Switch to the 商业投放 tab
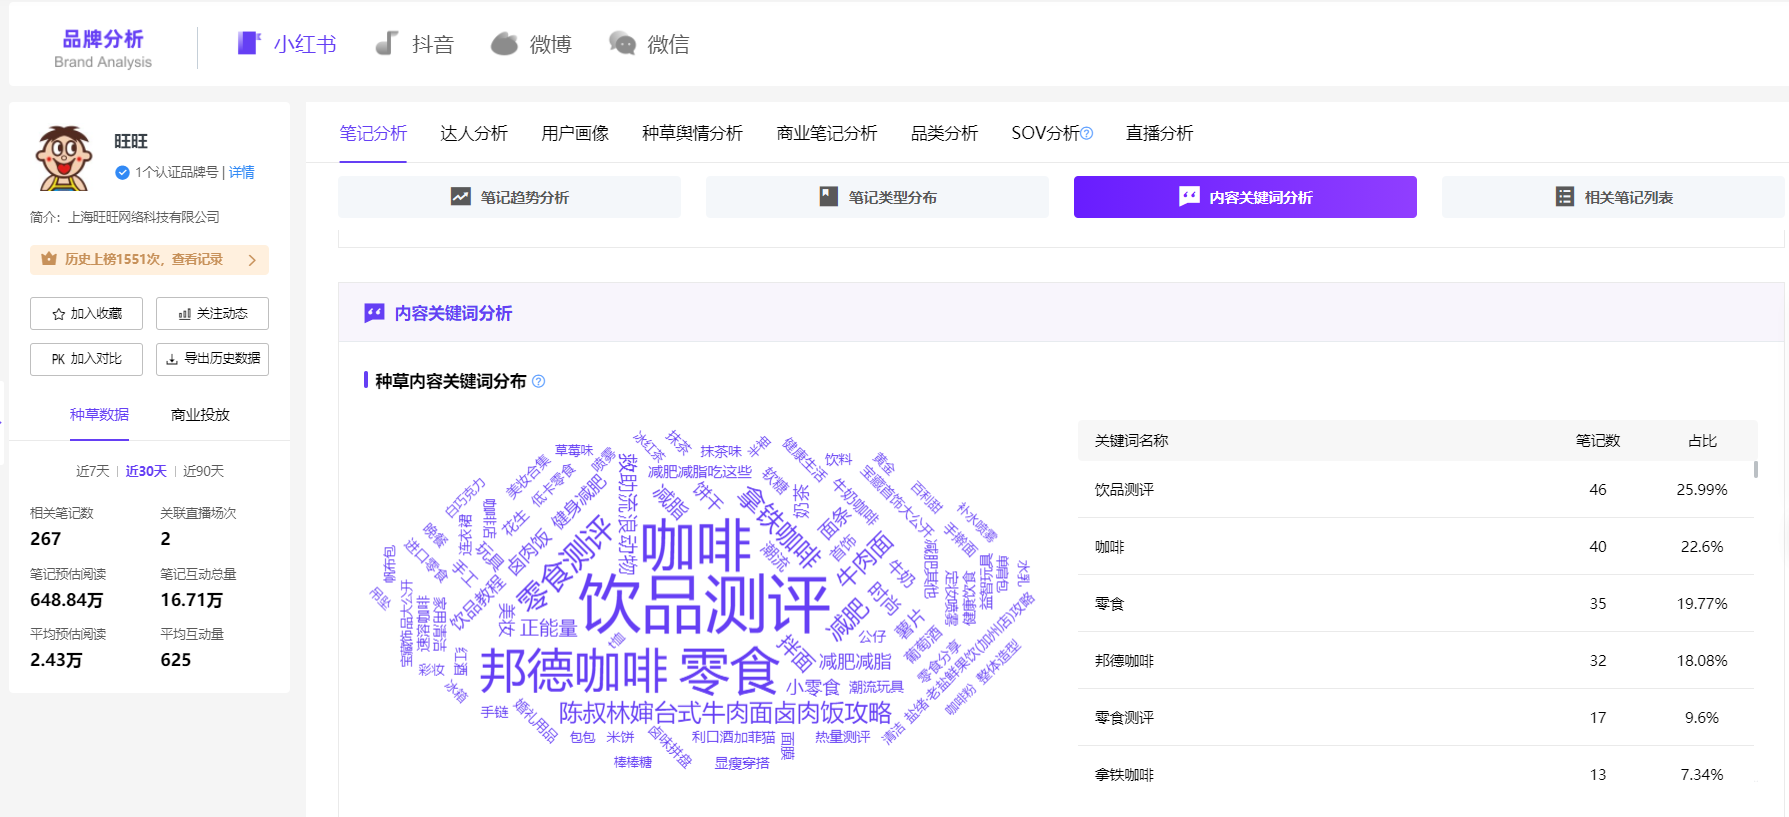 point(200,415)
